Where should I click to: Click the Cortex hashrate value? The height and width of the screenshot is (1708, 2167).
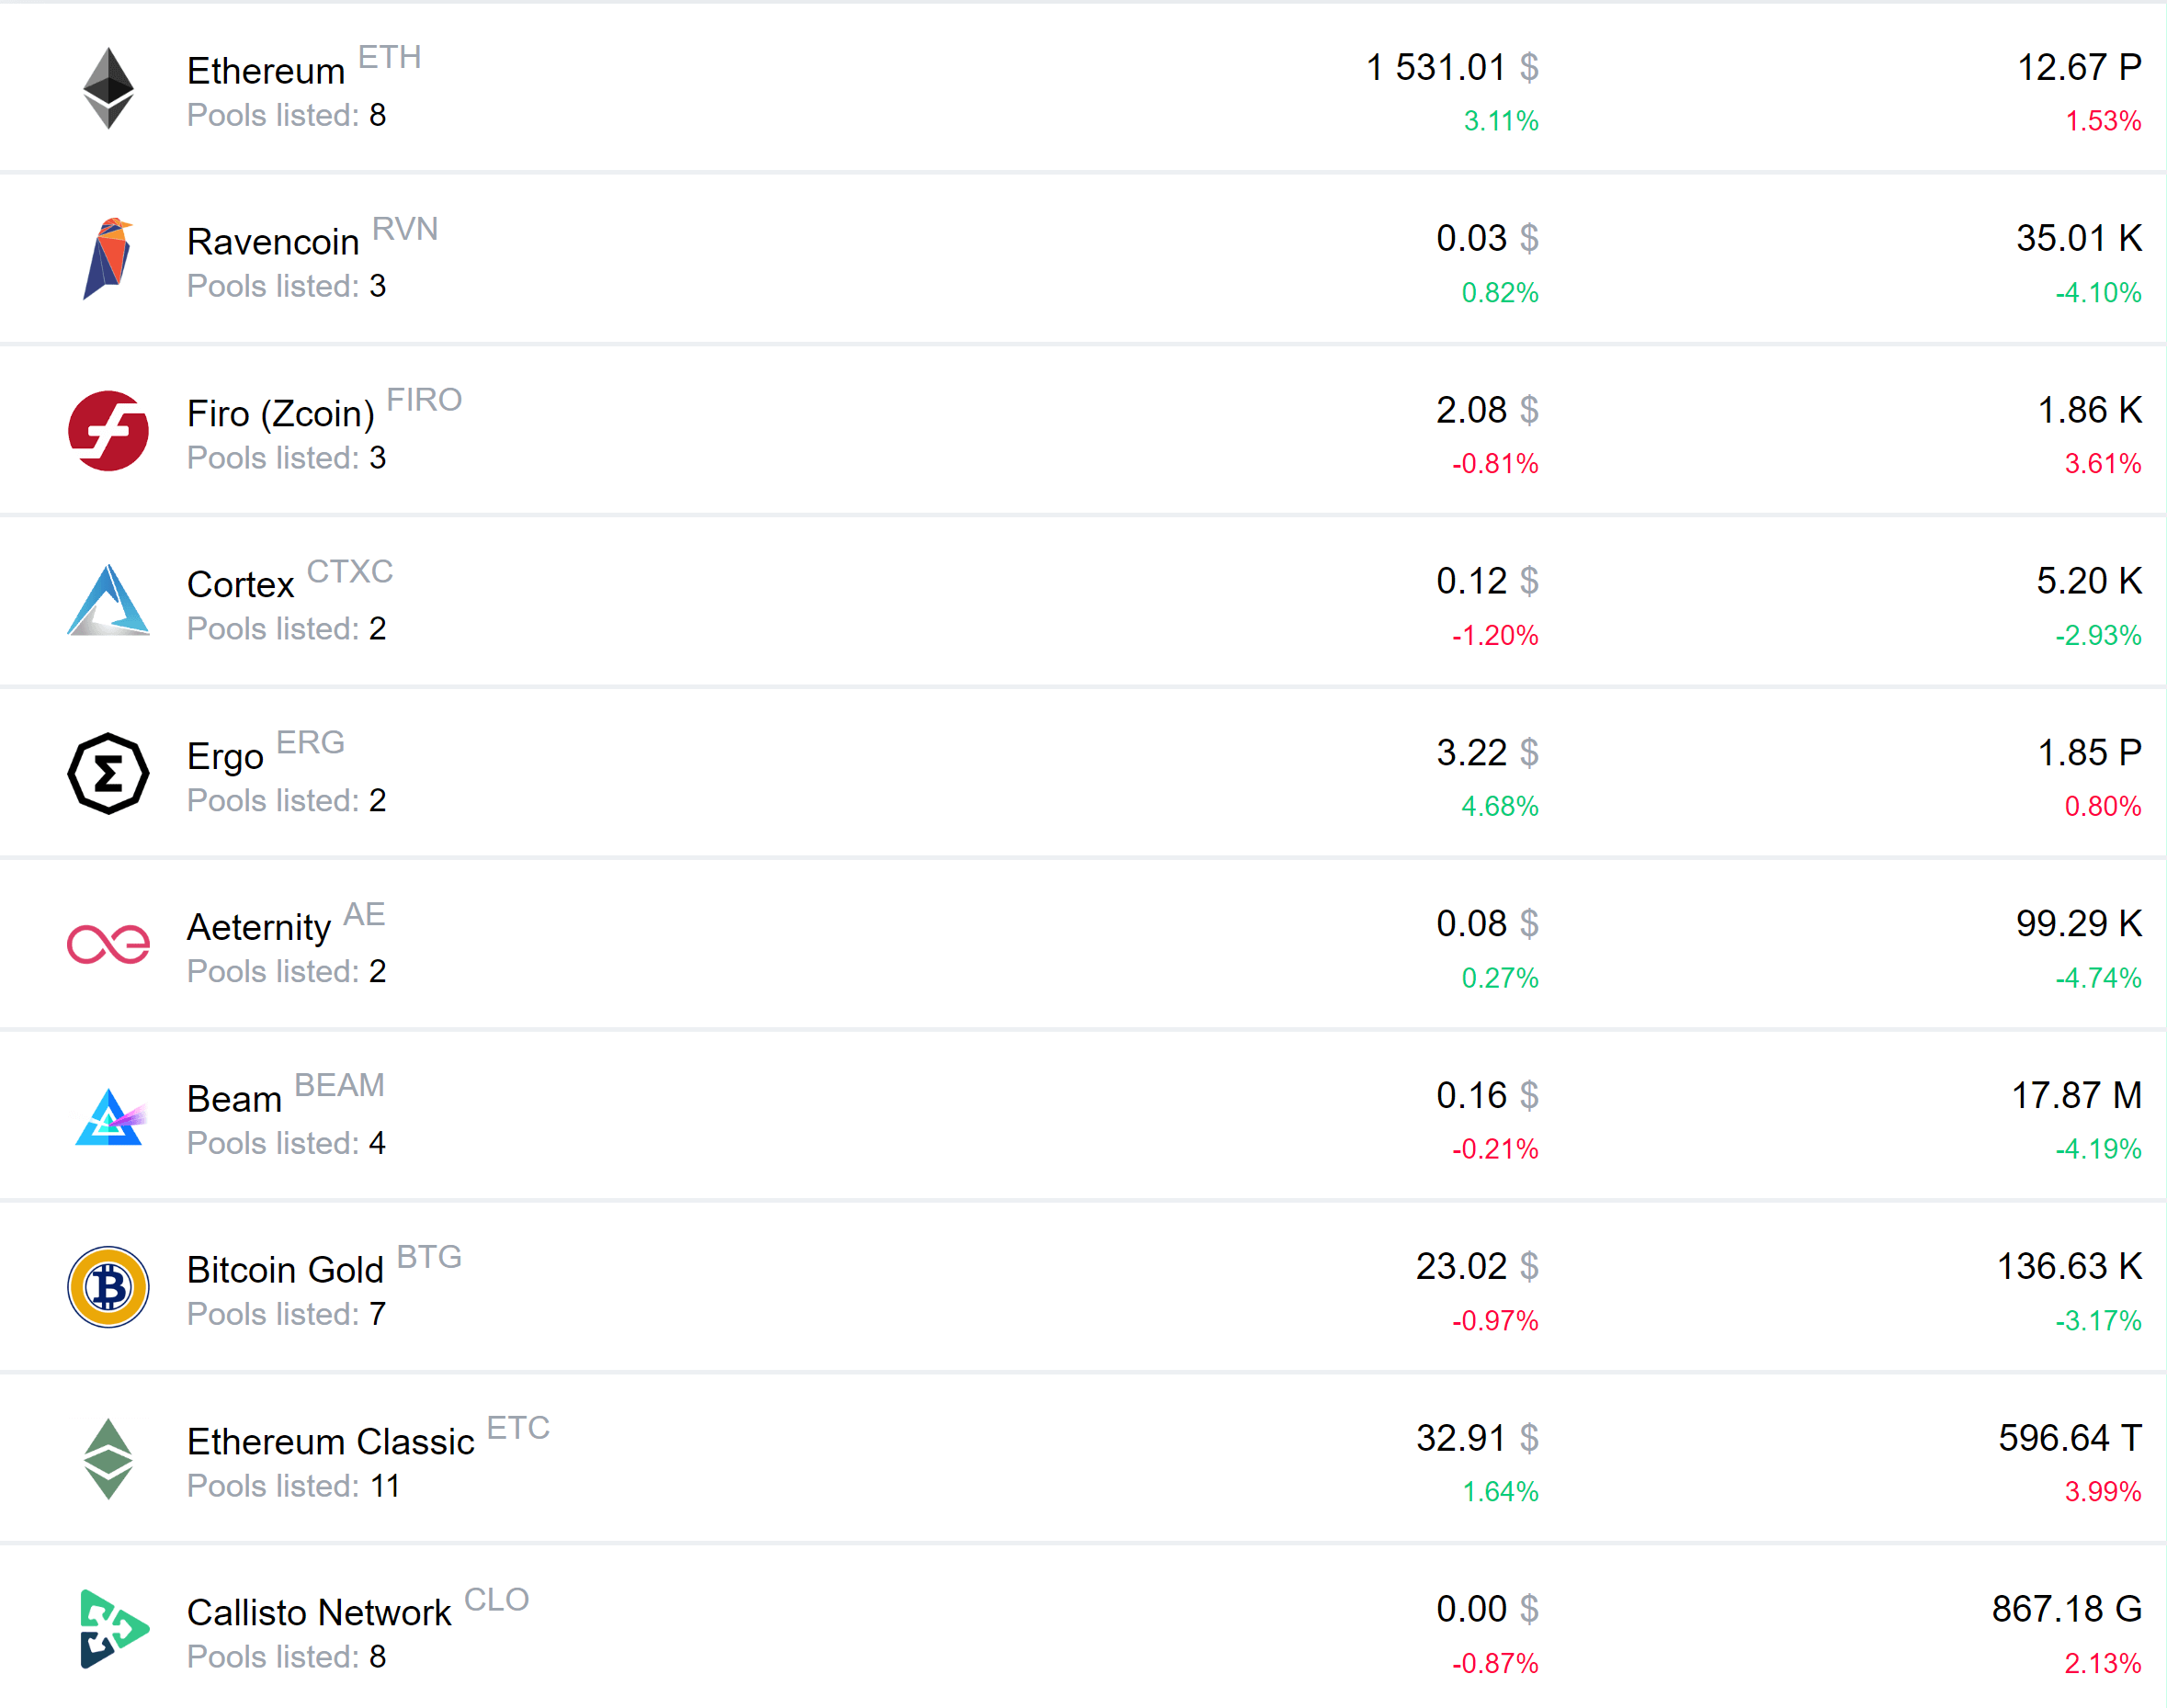(2088, 582)
